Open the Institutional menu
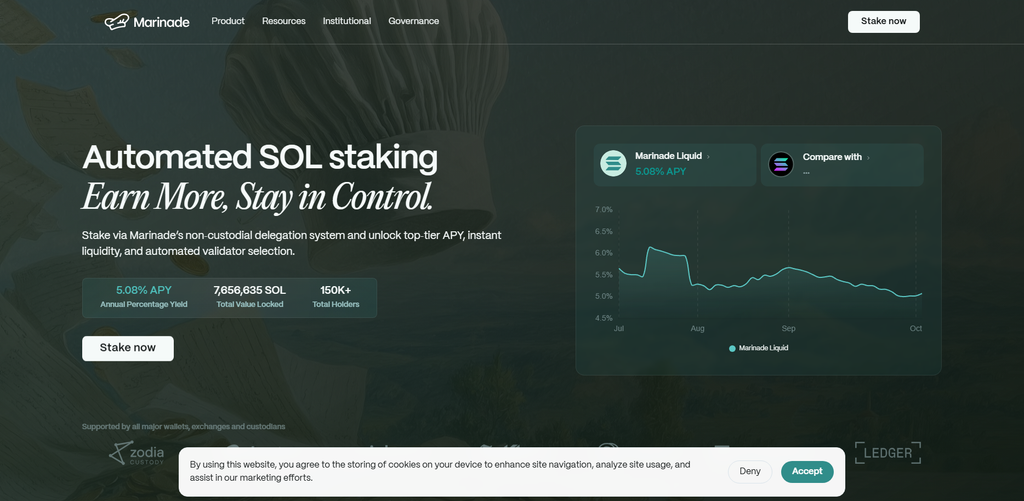The height and width of the screenshot is (501, 1024). tap(347, 21)
